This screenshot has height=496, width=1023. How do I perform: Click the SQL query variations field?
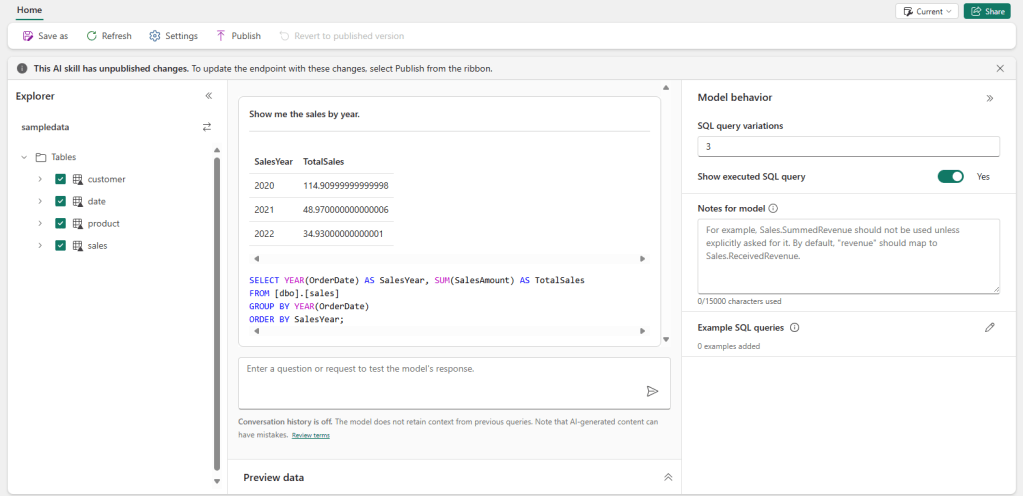(x=848, y=147)
